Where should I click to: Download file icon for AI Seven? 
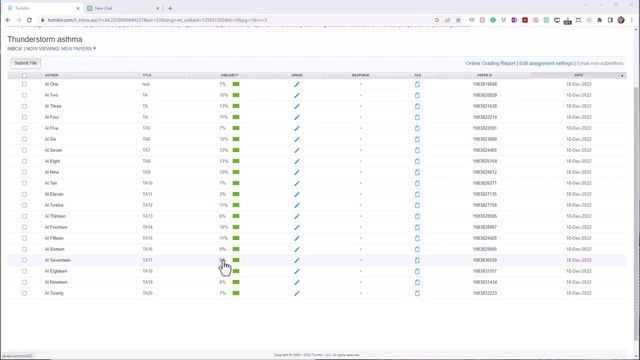click(x=417, y=151)
